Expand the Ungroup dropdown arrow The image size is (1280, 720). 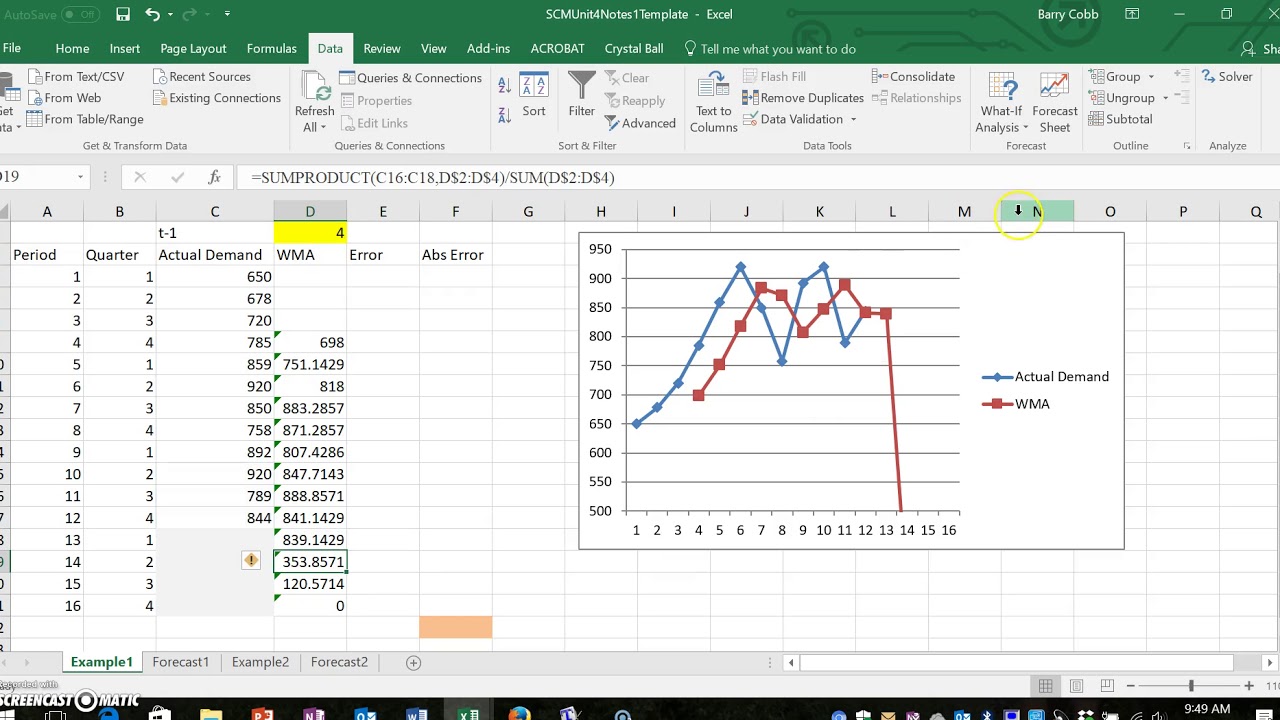[1165, 98]
